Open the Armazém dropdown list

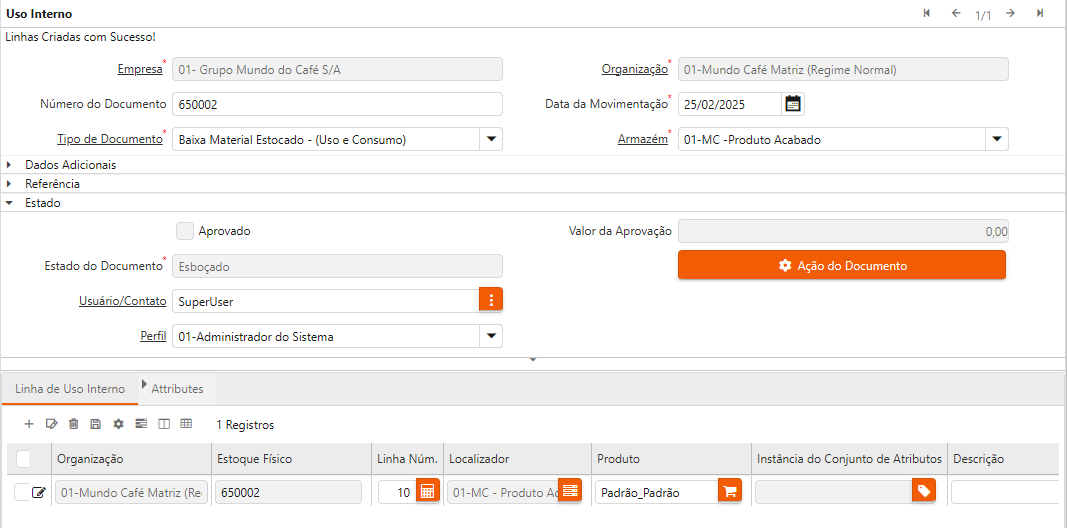pyautogui.click(x=997, y=139)
